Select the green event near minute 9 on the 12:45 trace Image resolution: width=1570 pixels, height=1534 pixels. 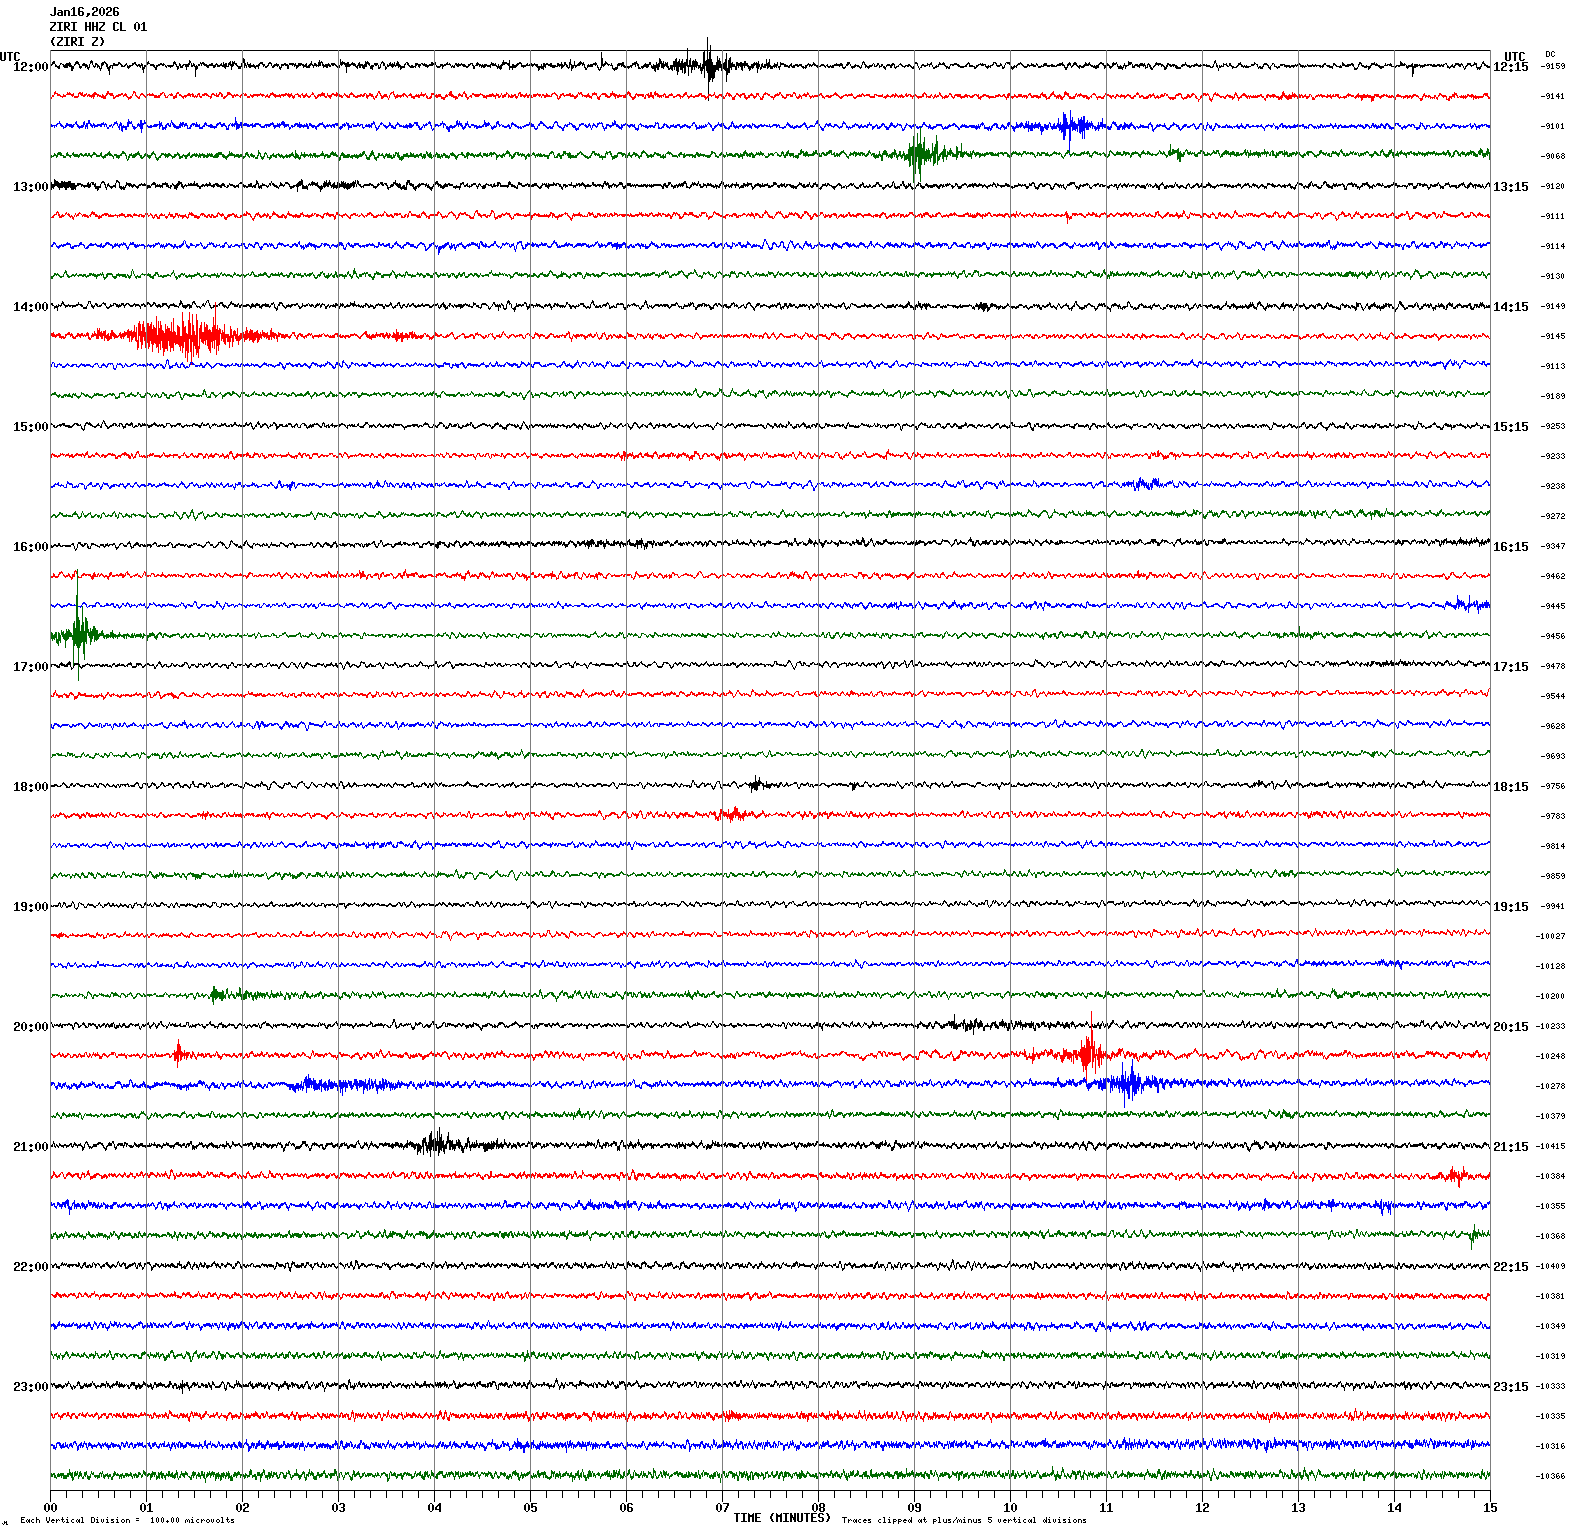919,154
